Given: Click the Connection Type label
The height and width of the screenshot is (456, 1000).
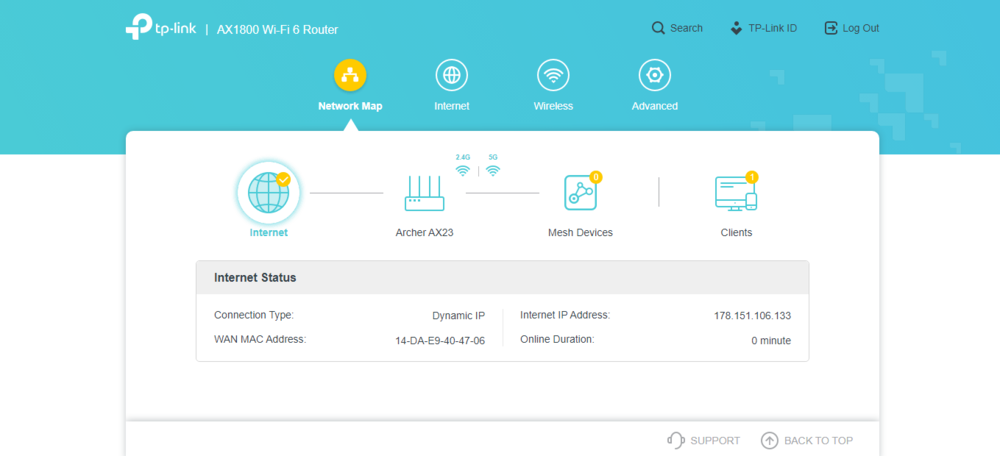Looking at the screenshot, I should 254,315.
